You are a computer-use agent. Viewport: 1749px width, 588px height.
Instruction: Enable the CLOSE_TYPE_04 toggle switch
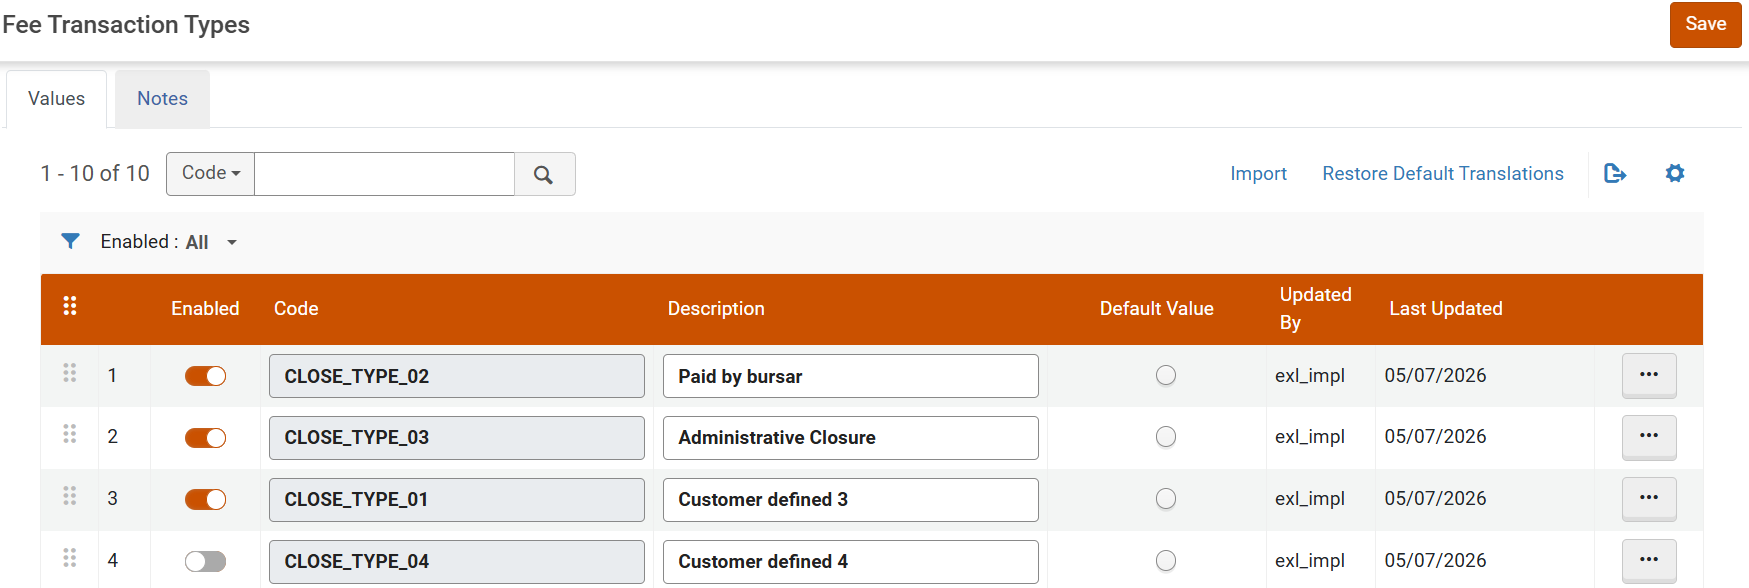click(x=205, y=561)
